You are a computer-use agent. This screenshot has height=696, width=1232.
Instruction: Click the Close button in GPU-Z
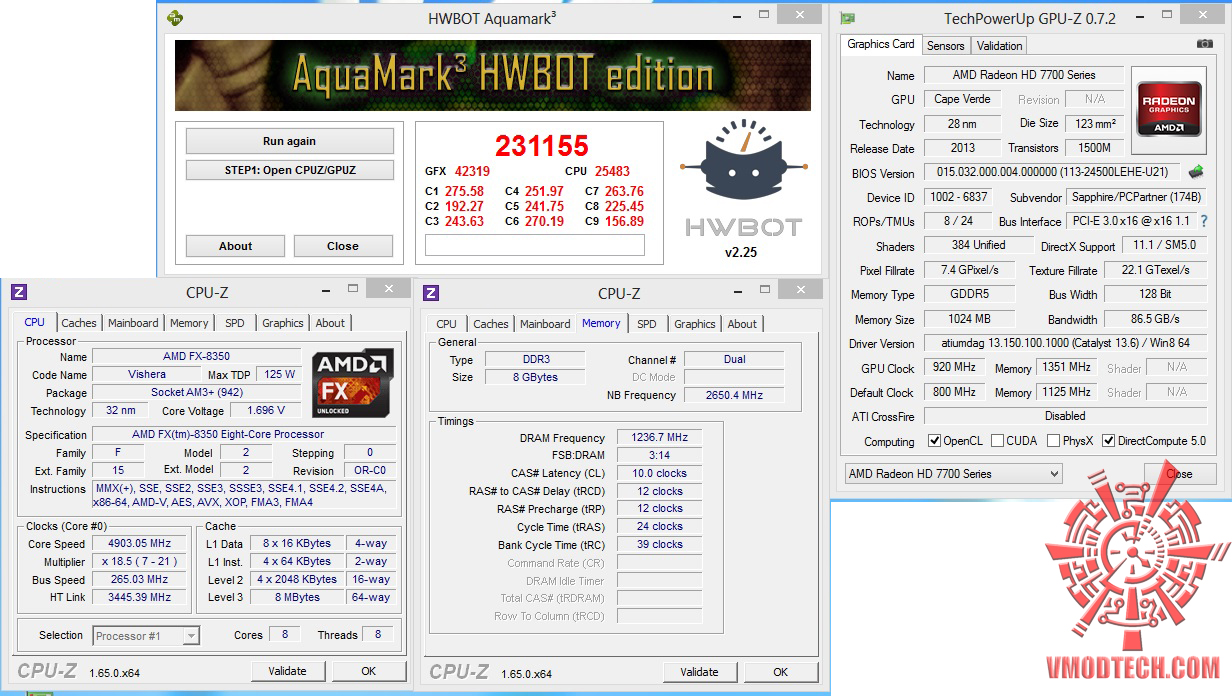point(1179,474)
